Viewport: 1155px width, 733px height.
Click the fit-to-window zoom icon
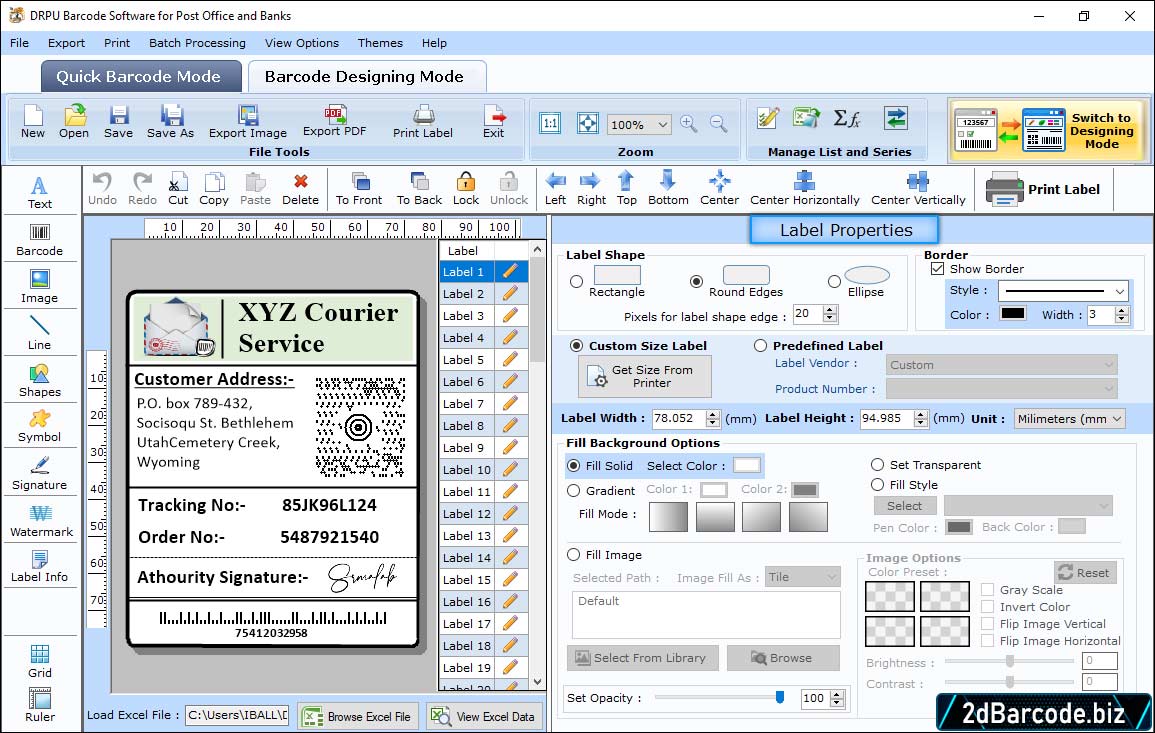588,123
